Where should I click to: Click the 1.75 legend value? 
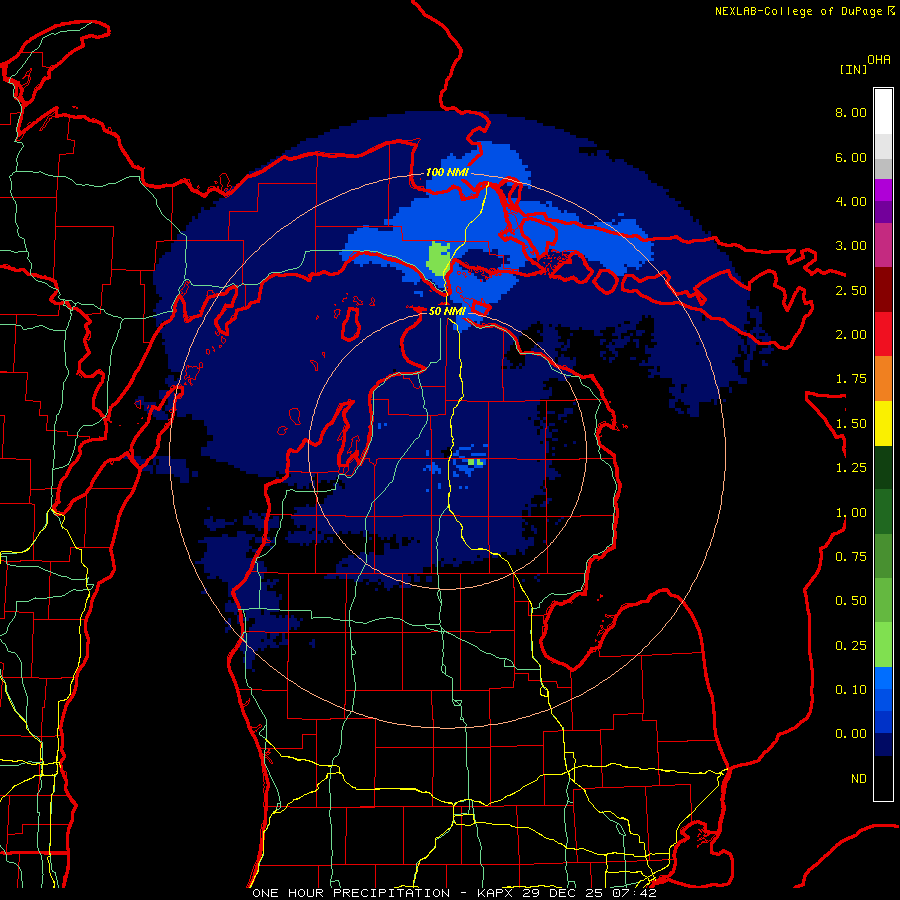coord(851,379)
